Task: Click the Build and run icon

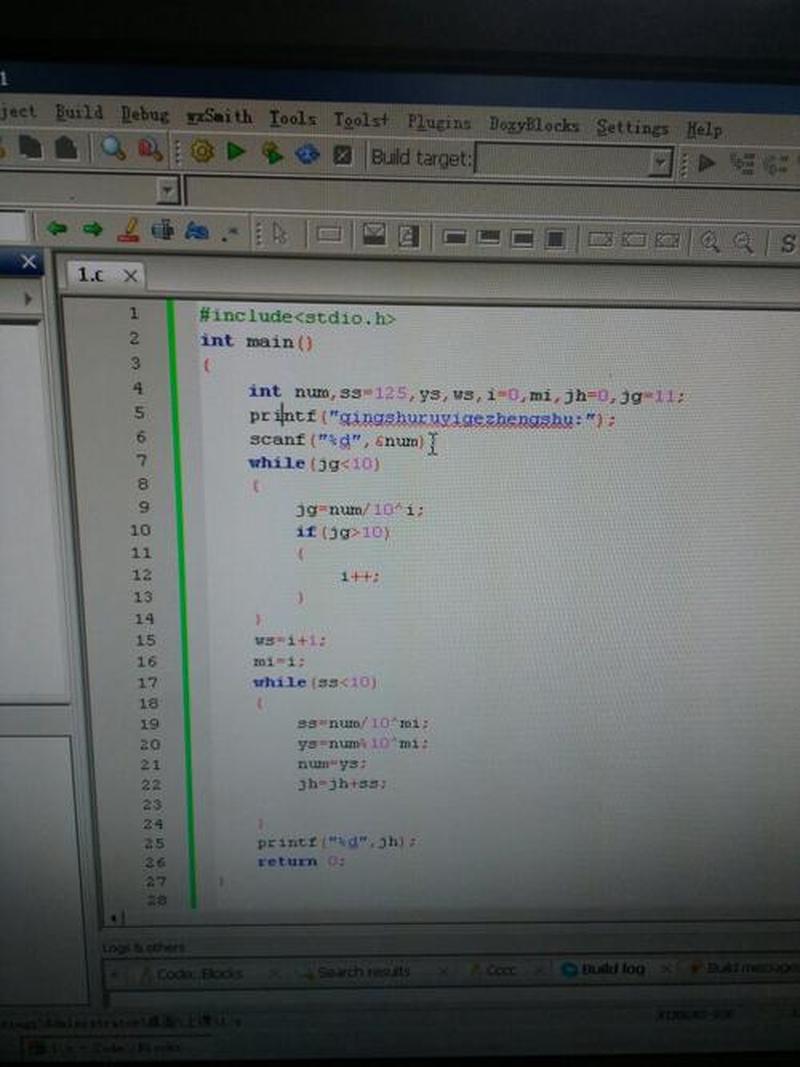Action: click(272, 152)
